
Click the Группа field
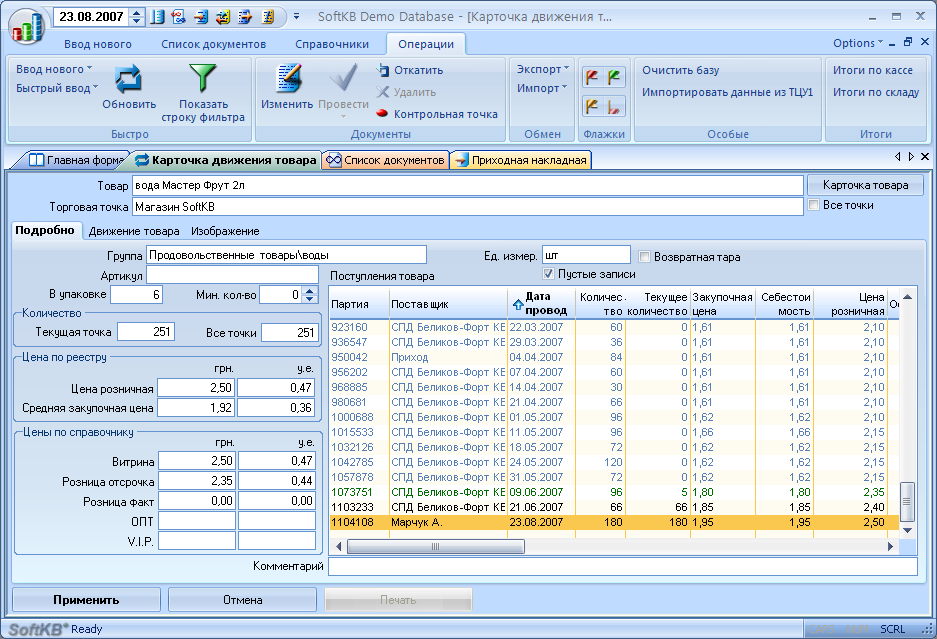tap(286, 255)
